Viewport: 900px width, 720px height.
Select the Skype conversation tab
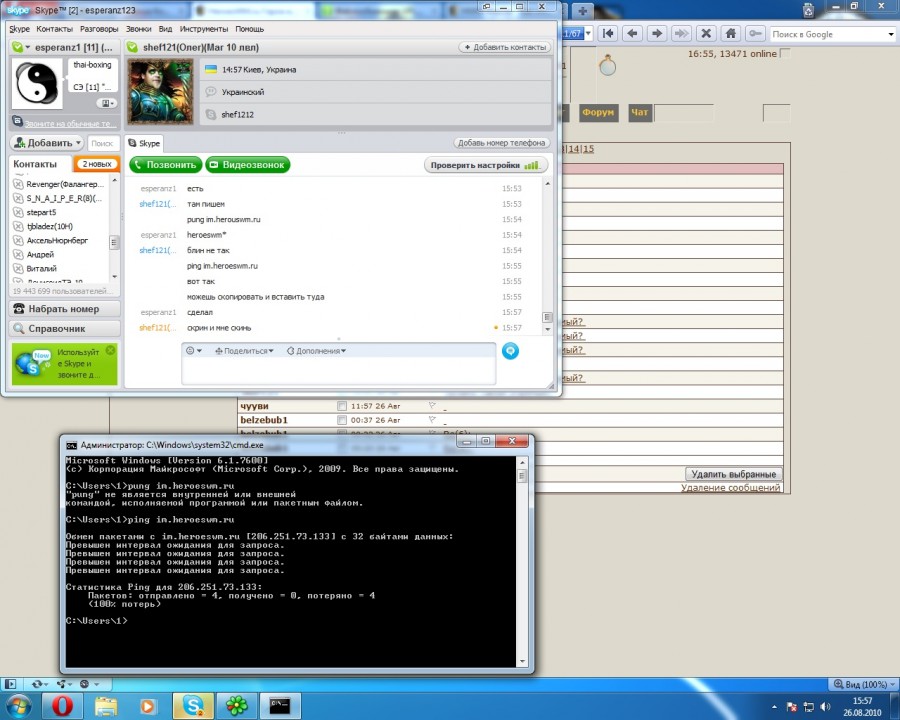click(x=145, y=143)
